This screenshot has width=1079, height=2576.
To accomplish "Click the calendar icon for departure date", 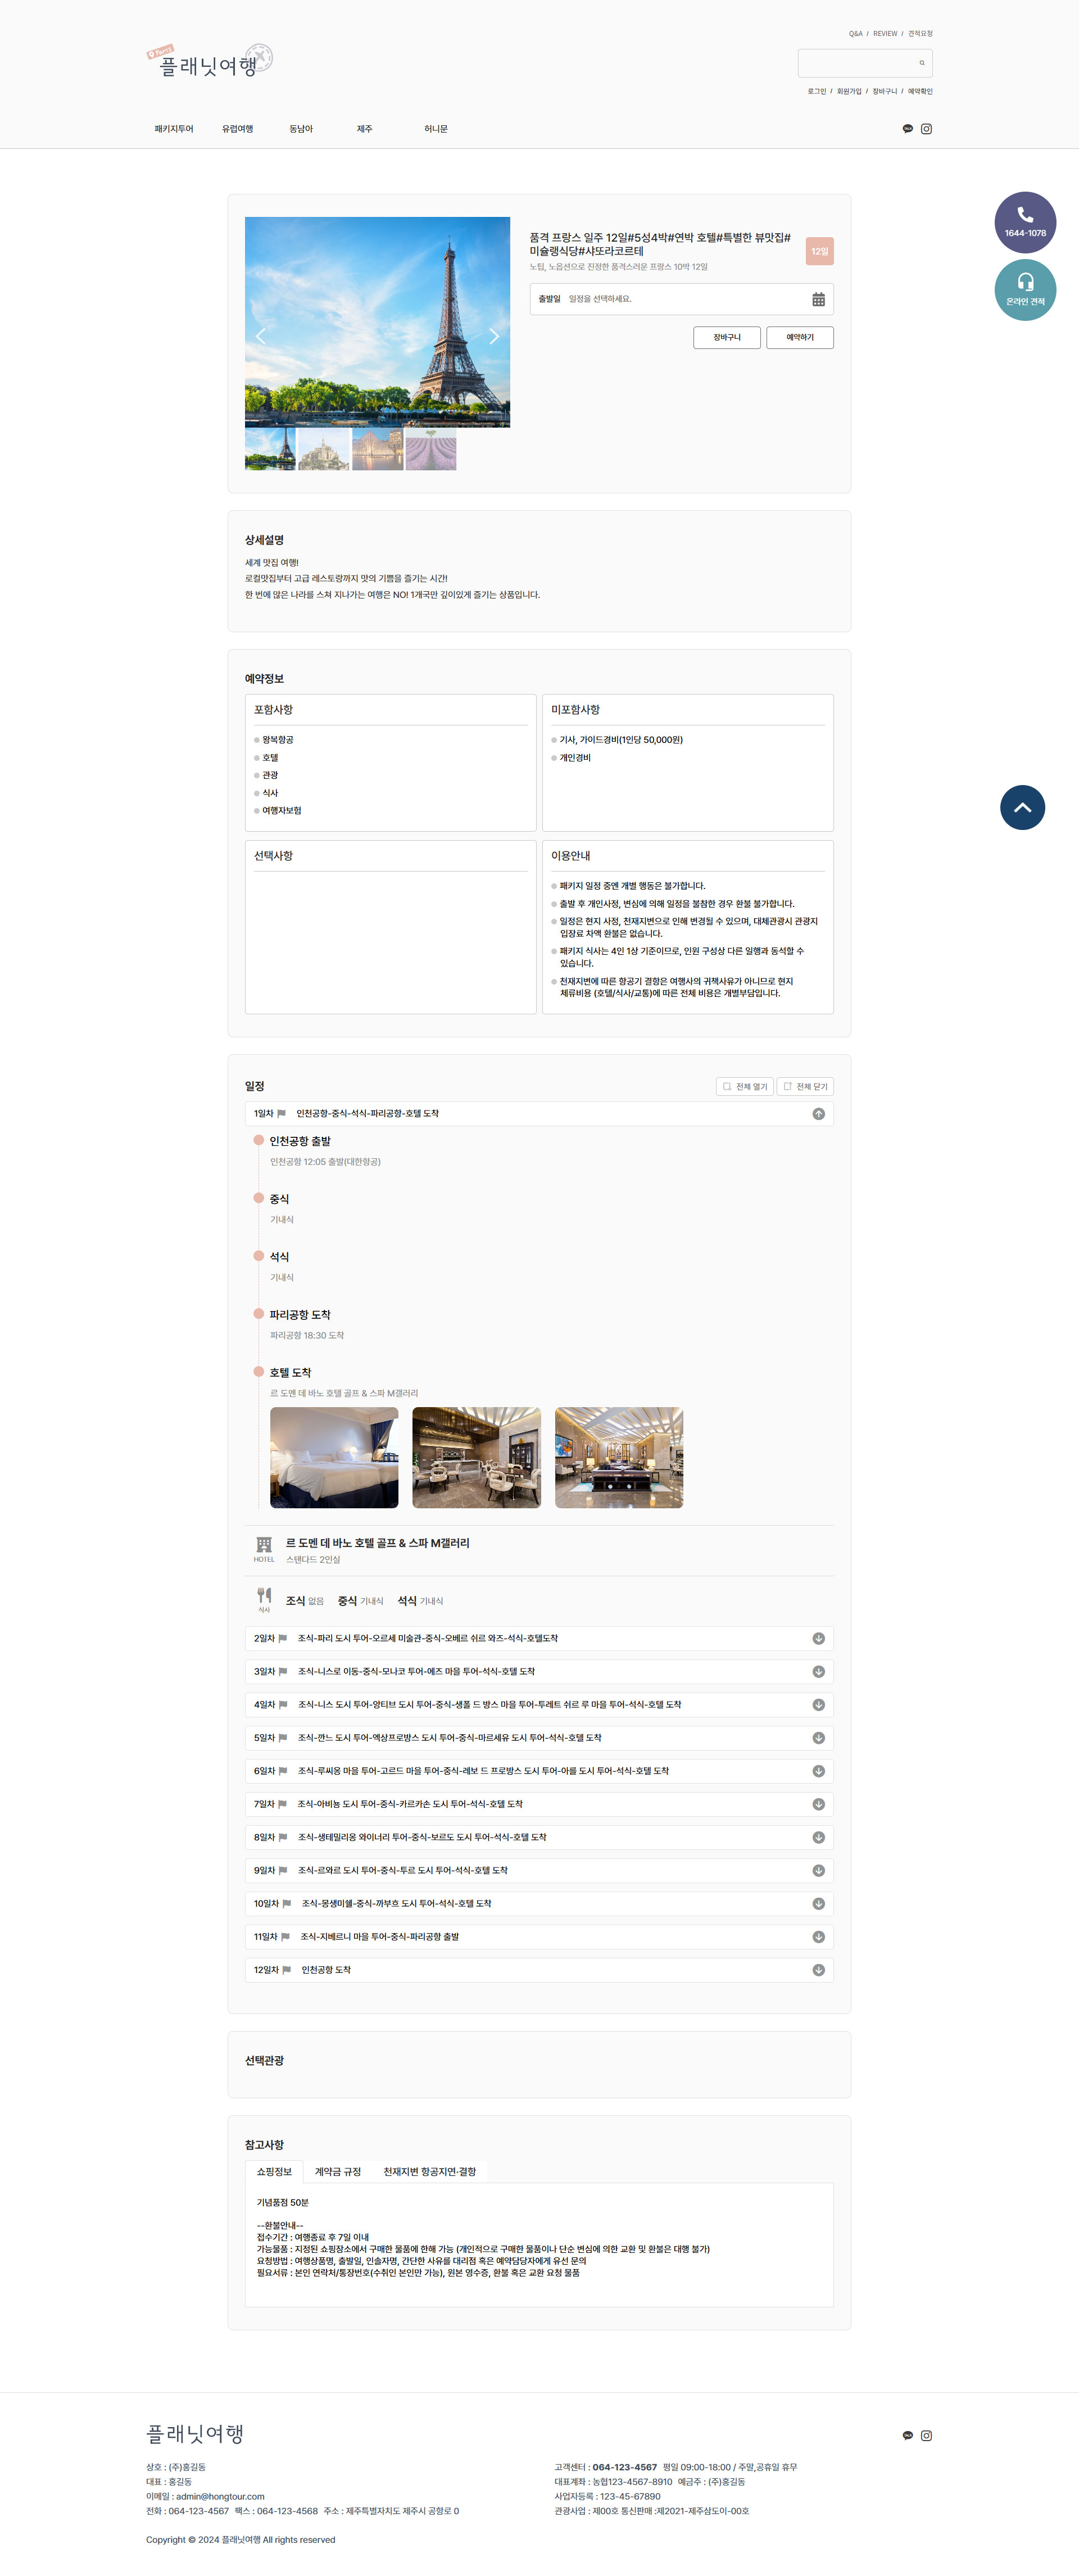I will pyautogui.click(x=818, y=299).
